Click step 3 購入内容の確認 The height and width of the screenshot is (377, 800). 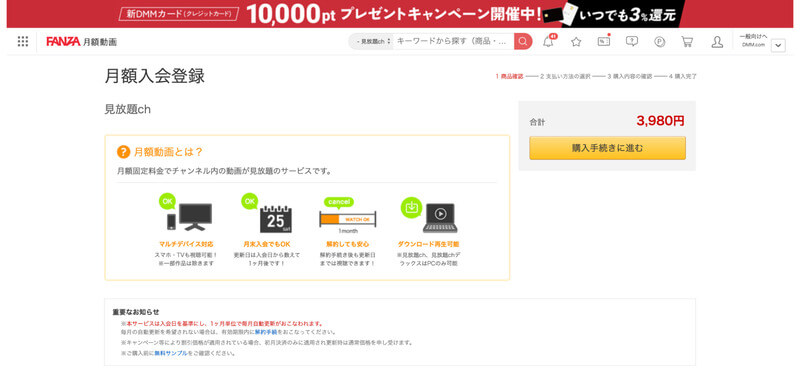(x=630, y=77)
